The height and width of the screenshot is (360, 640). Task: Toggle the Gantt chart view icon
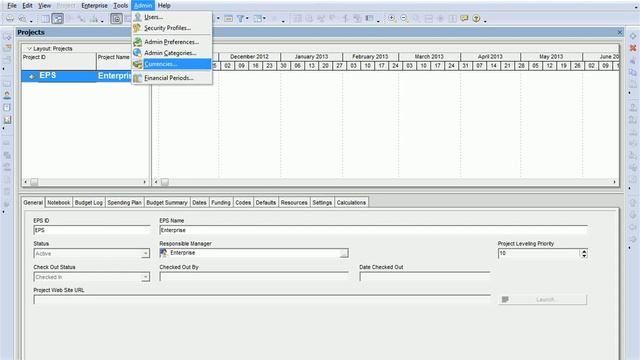pyautogui.click(x=58, y=18)
